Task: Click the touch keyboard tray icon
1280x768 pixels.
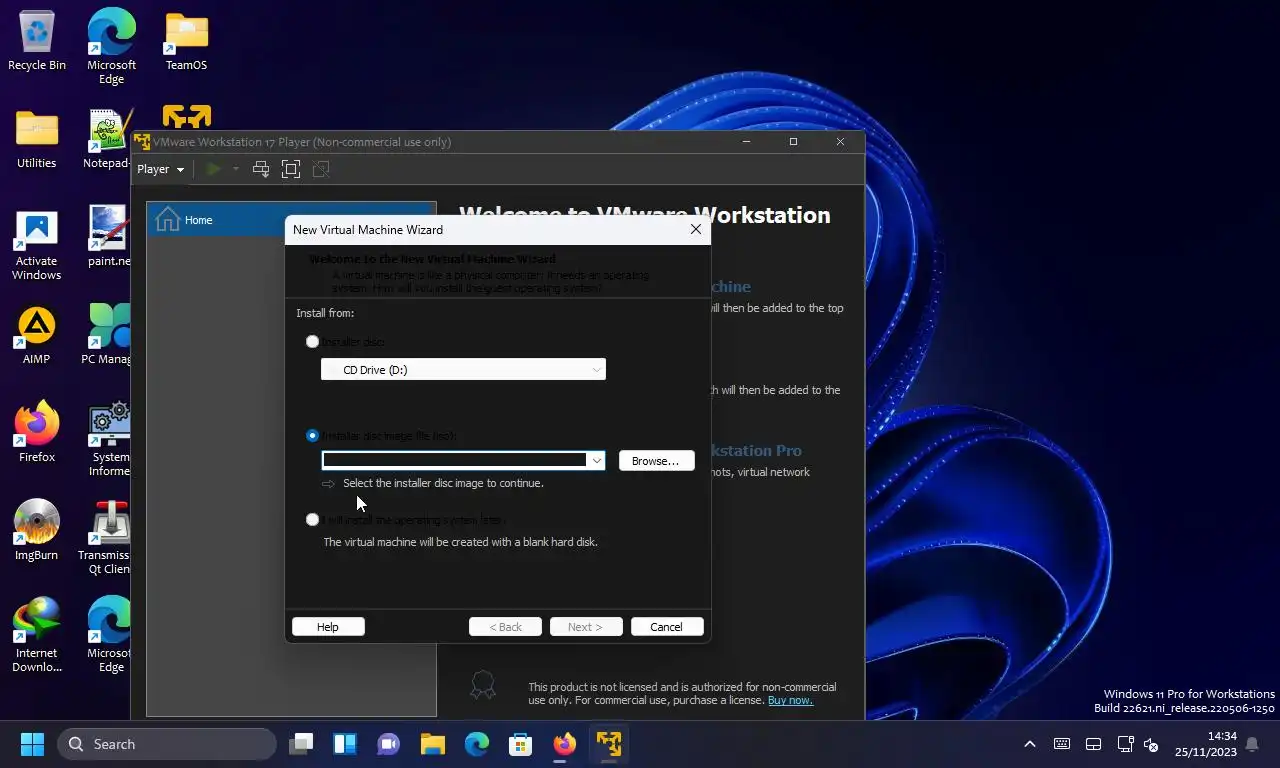Action: point(1062,744)
